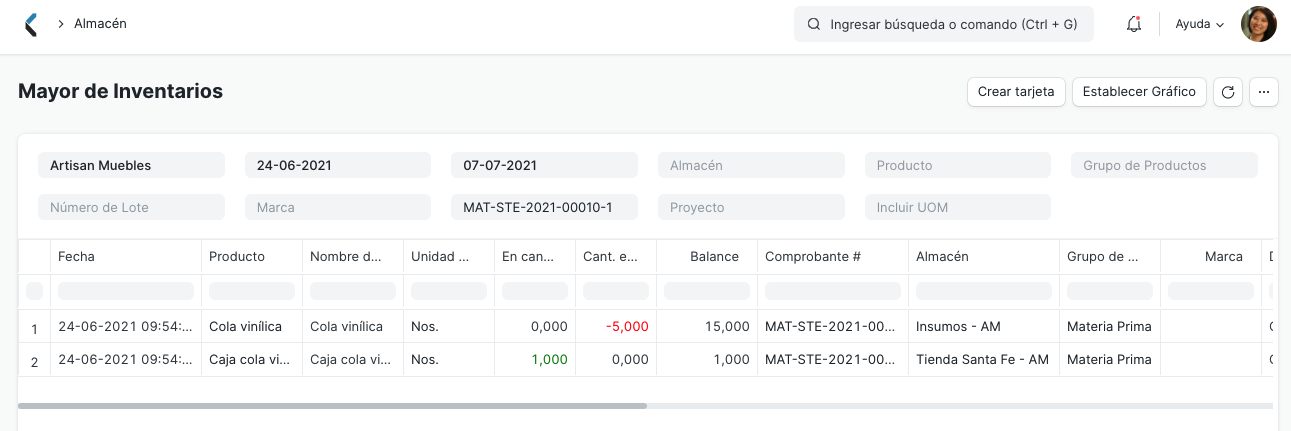
Task: Click the -5,000 outgoing quantity cell
Action: [616, 326]
